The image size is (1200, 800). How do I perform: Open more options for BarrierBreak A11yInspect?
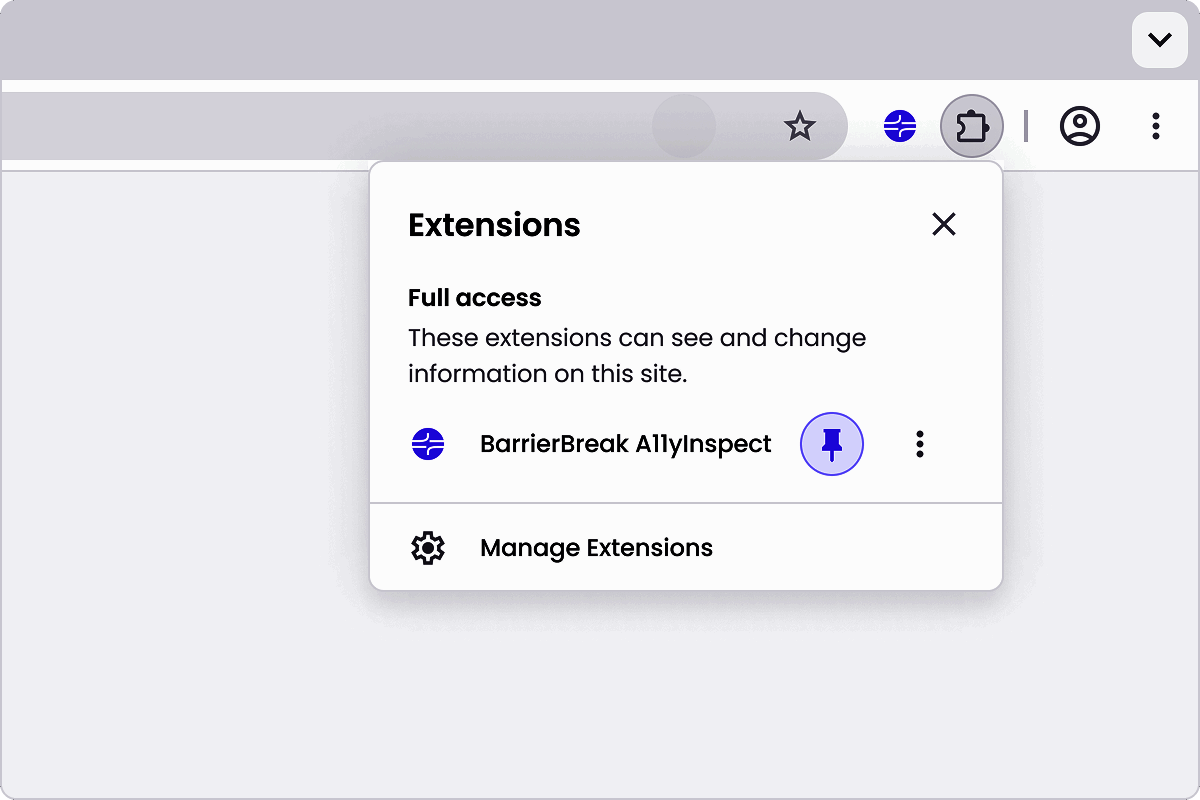(x=920, y=444)
